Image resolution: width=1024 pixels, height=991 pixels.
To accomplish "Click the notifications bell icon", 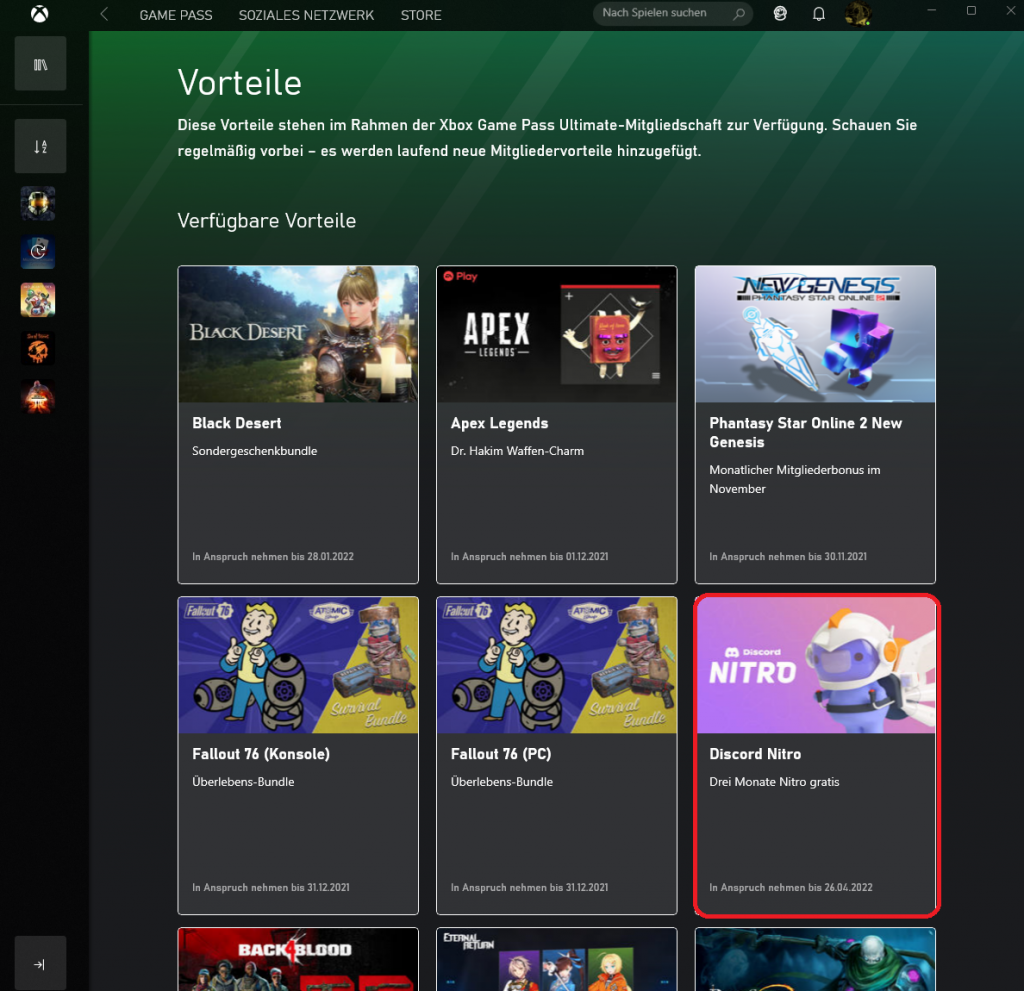I will (x=818, y=14).
